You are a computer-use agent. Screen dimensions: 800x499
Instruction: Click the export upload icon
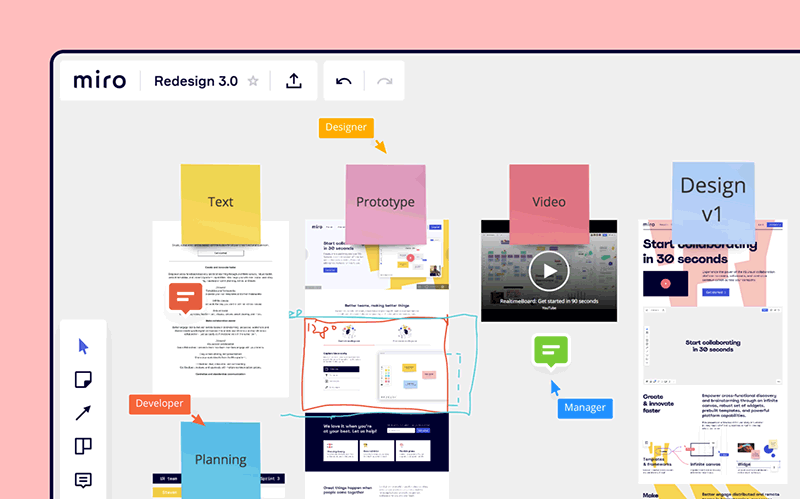click(293, 81)
